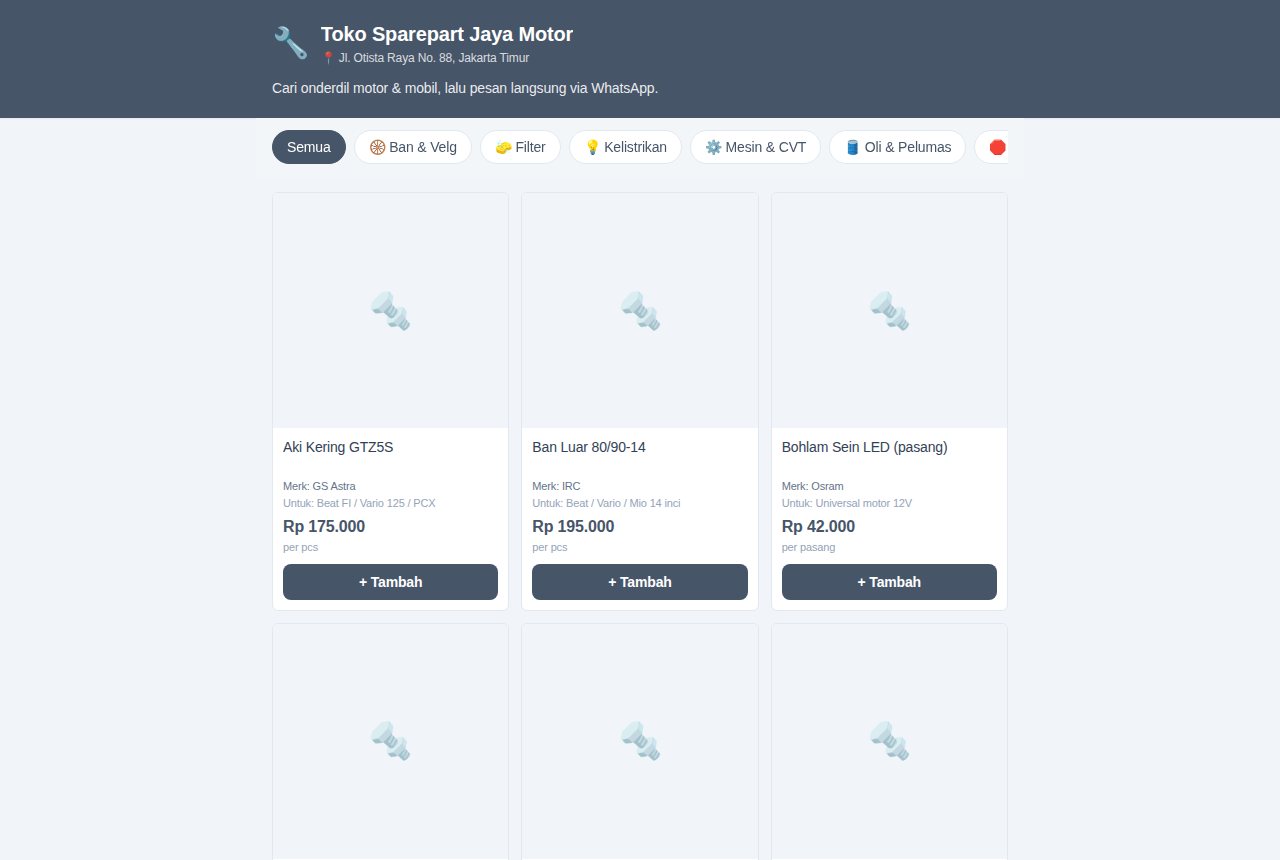Click second-row first product bolt image
The image size is (1280, 860).
click(x=390, y=741)
